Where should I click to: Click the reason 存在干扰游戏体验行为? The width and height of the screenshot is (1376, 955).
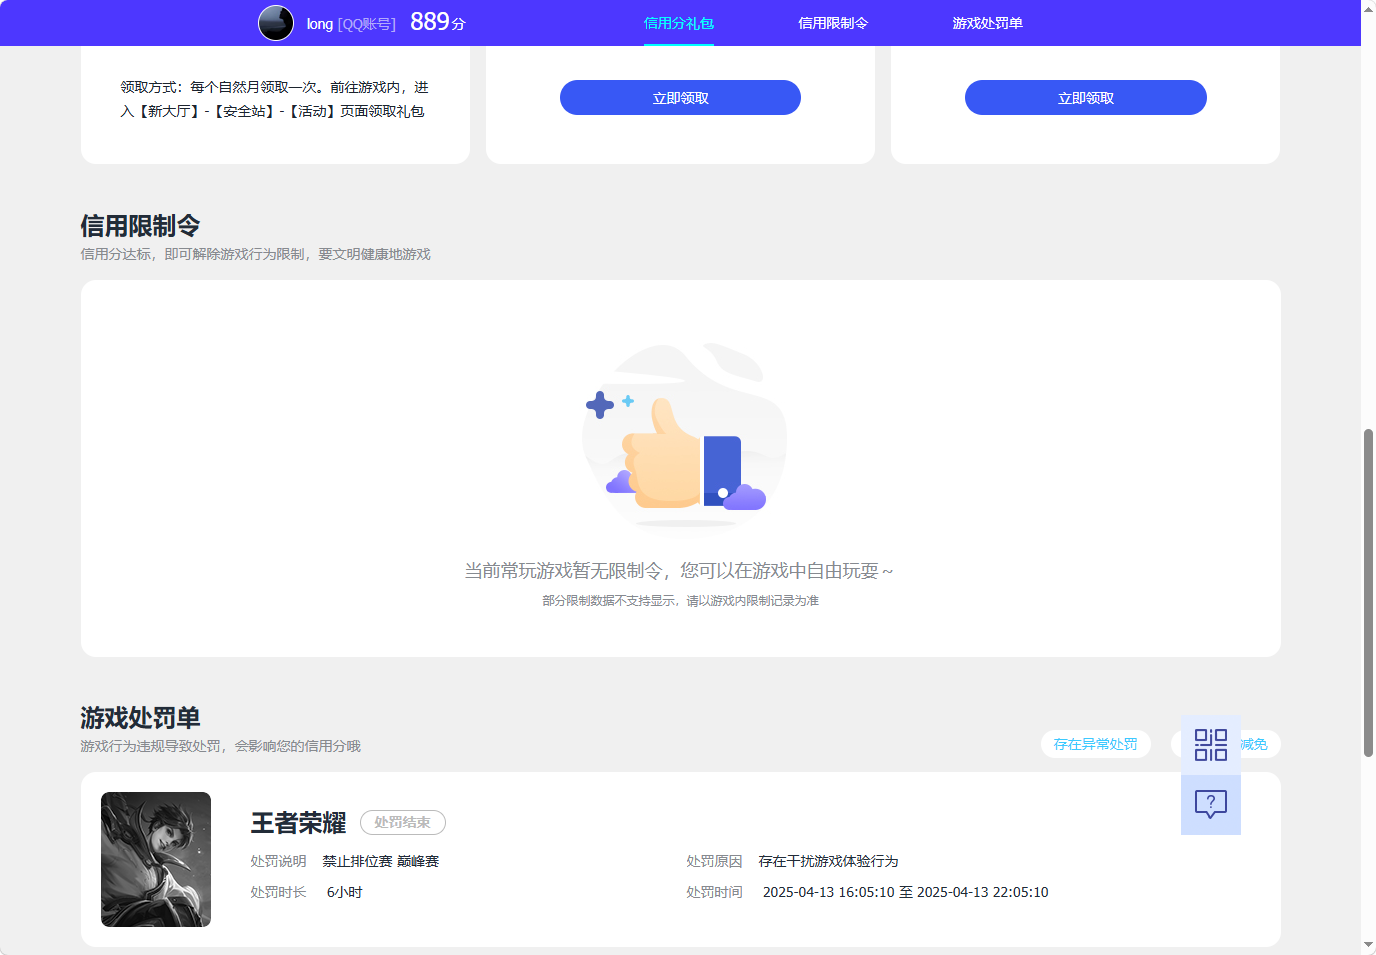[828, 861]
